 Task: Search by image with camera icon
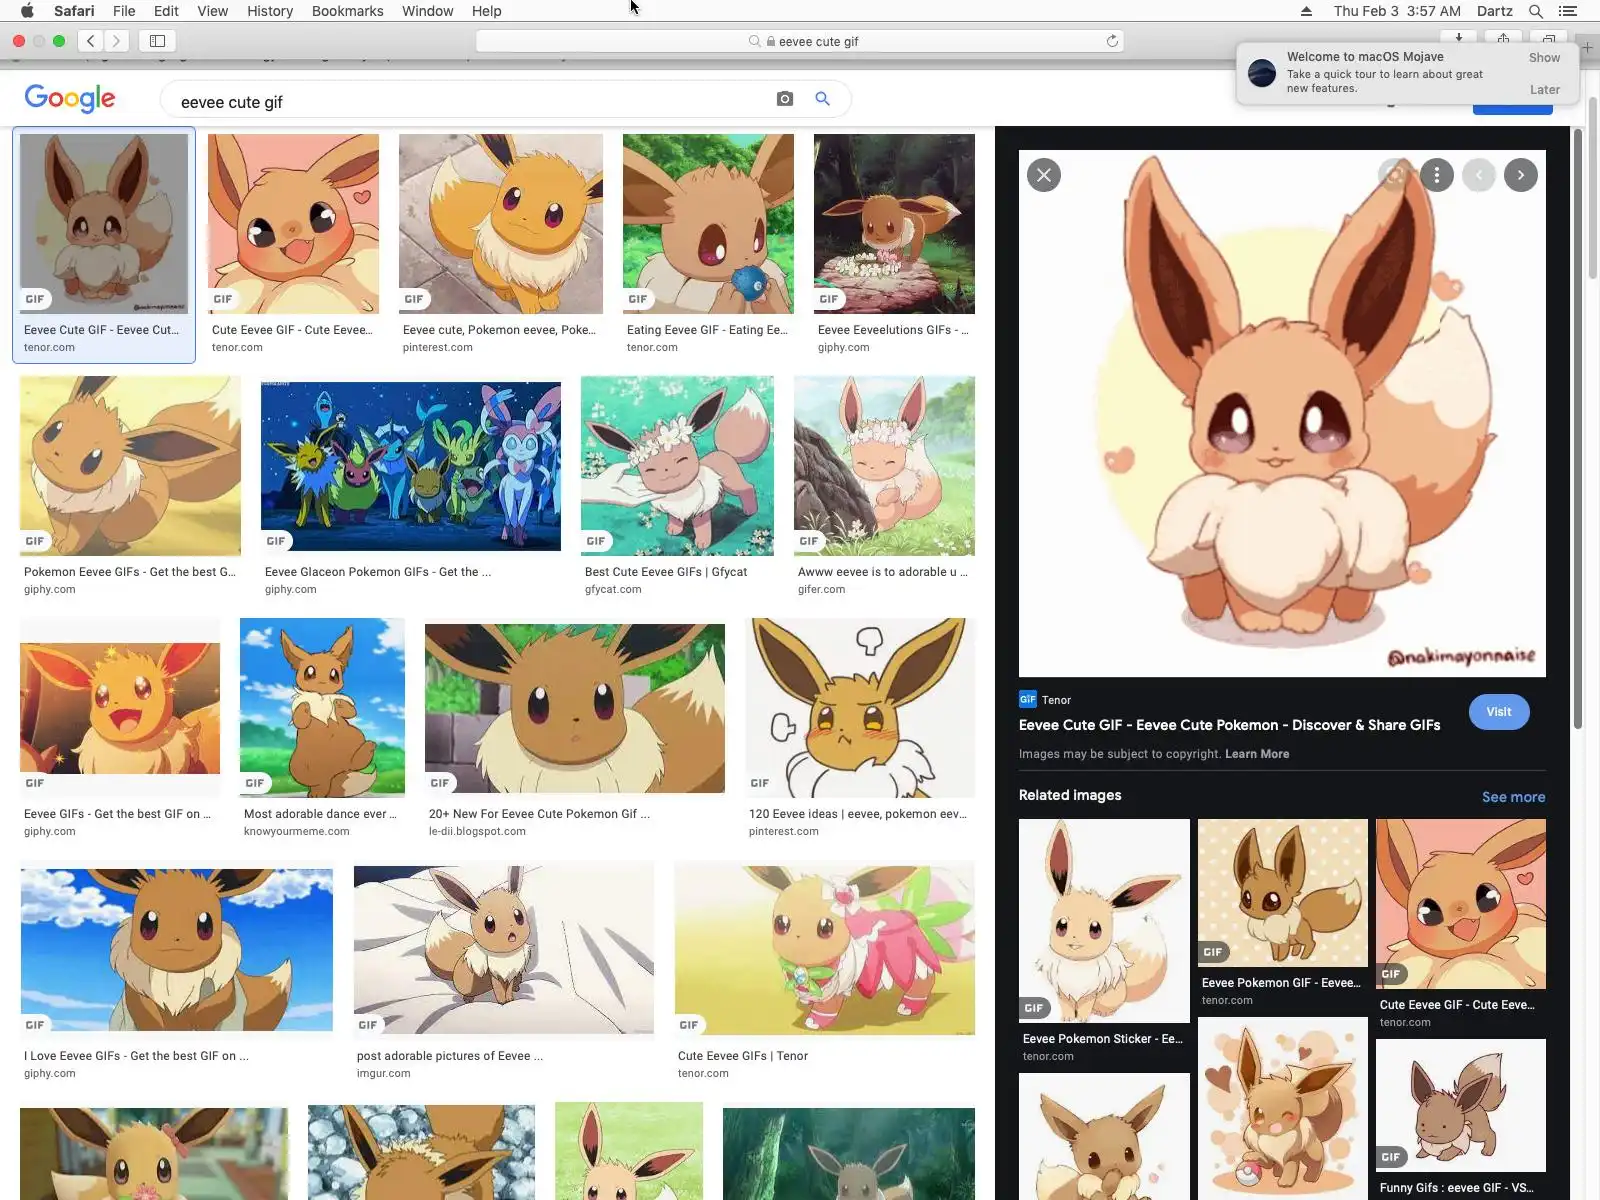click(785, 99)
